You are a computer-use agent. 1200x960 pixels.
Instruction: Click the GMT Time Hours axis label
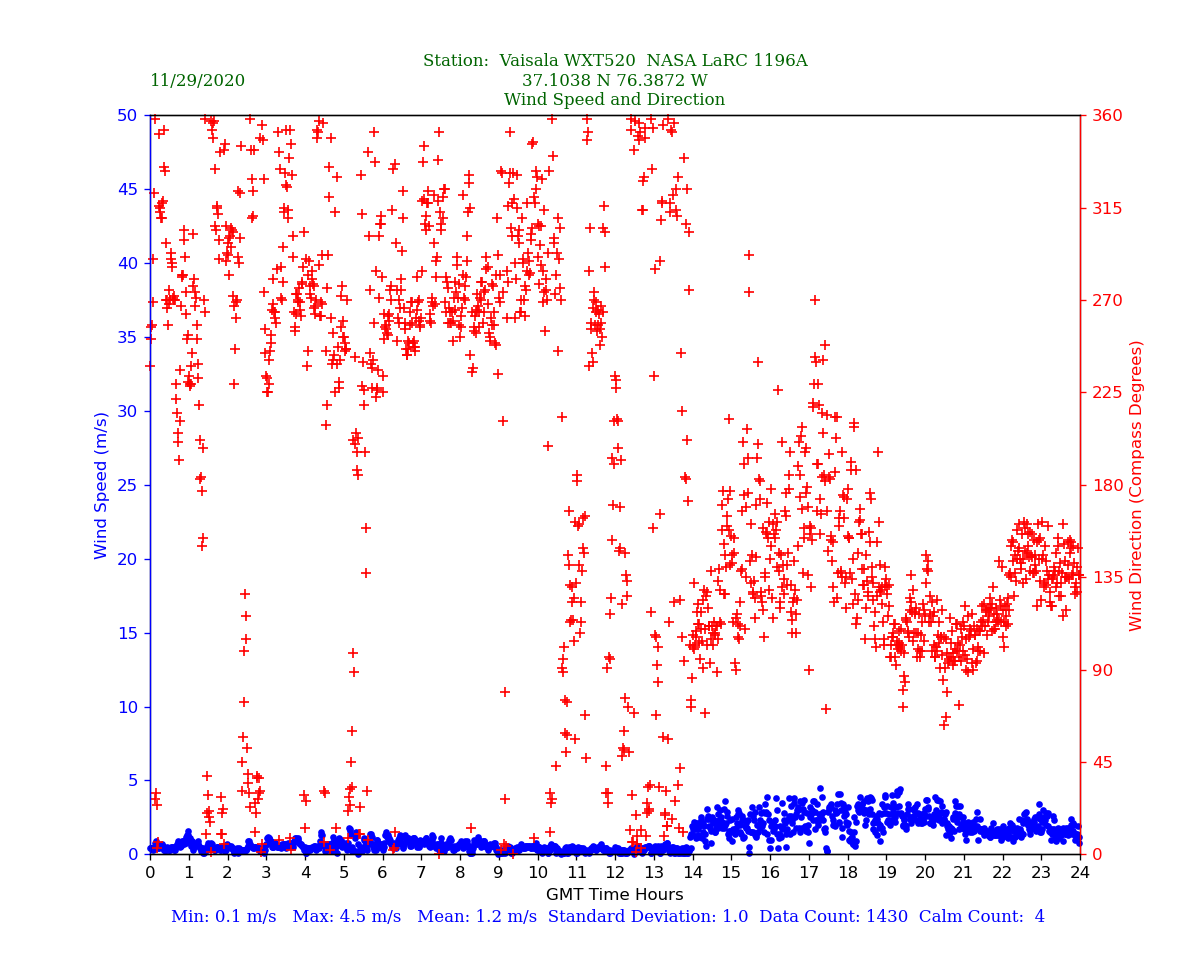[614, 895]
